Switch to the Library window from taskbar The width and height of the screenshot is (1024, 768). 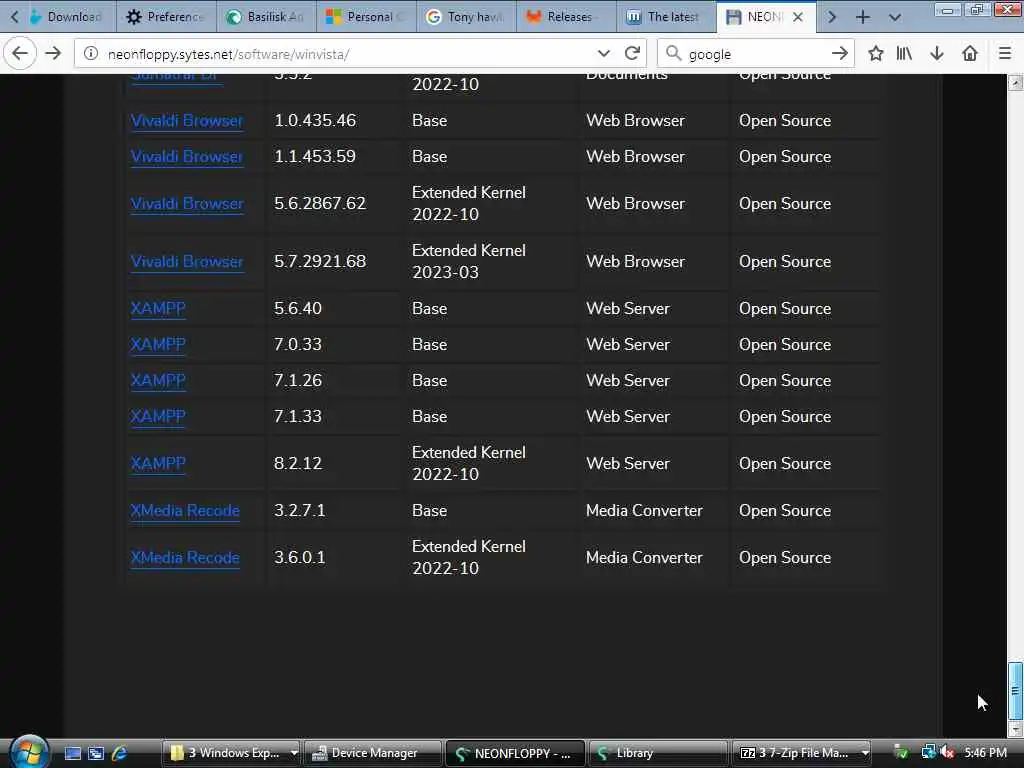(658, 753)
